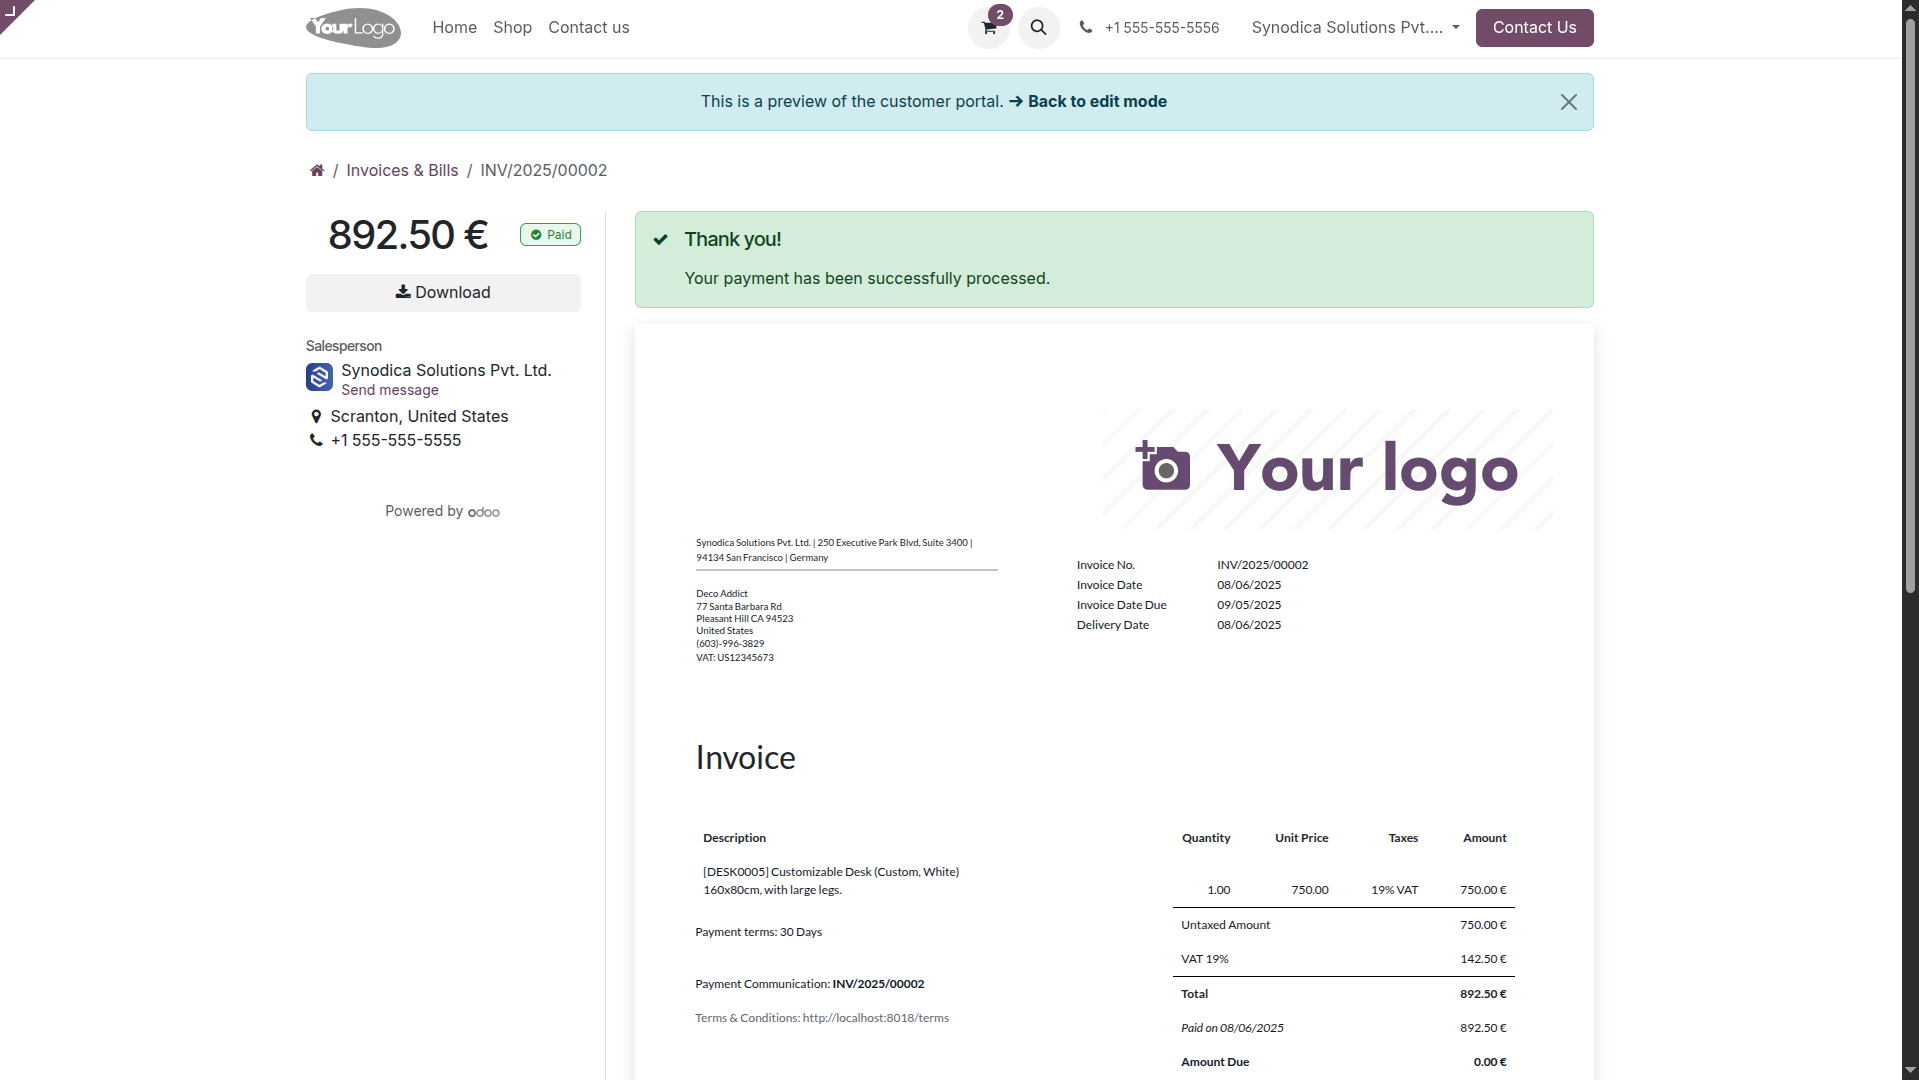Click the Send message link
1919x1080 pixels.
(390, 391)
